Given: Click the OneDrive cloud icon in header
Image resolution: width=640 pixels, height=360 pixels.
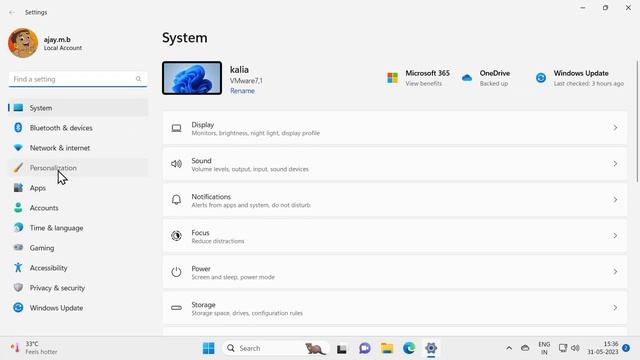Looking at the screenshot, I should (467, 78).
